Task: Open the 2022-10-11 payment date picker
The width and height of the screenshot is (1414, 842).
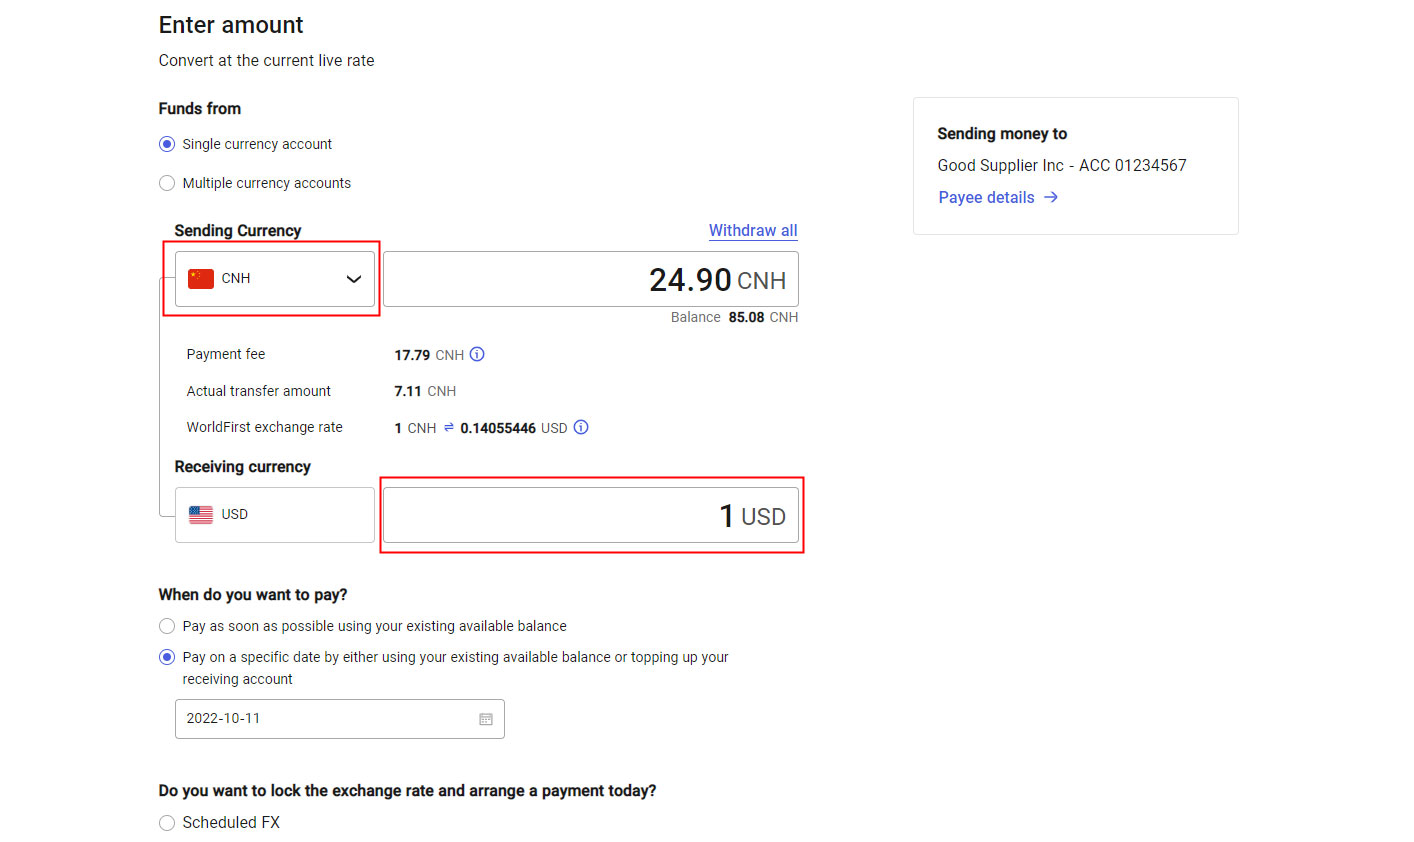Action: click(x=330, y=719)
